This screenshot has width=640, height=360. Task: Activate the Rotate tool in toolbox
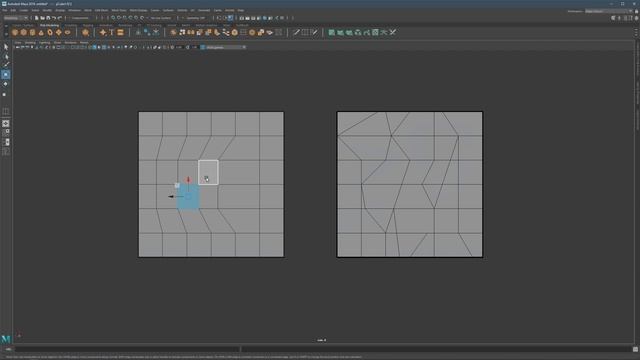coord(6,84)
